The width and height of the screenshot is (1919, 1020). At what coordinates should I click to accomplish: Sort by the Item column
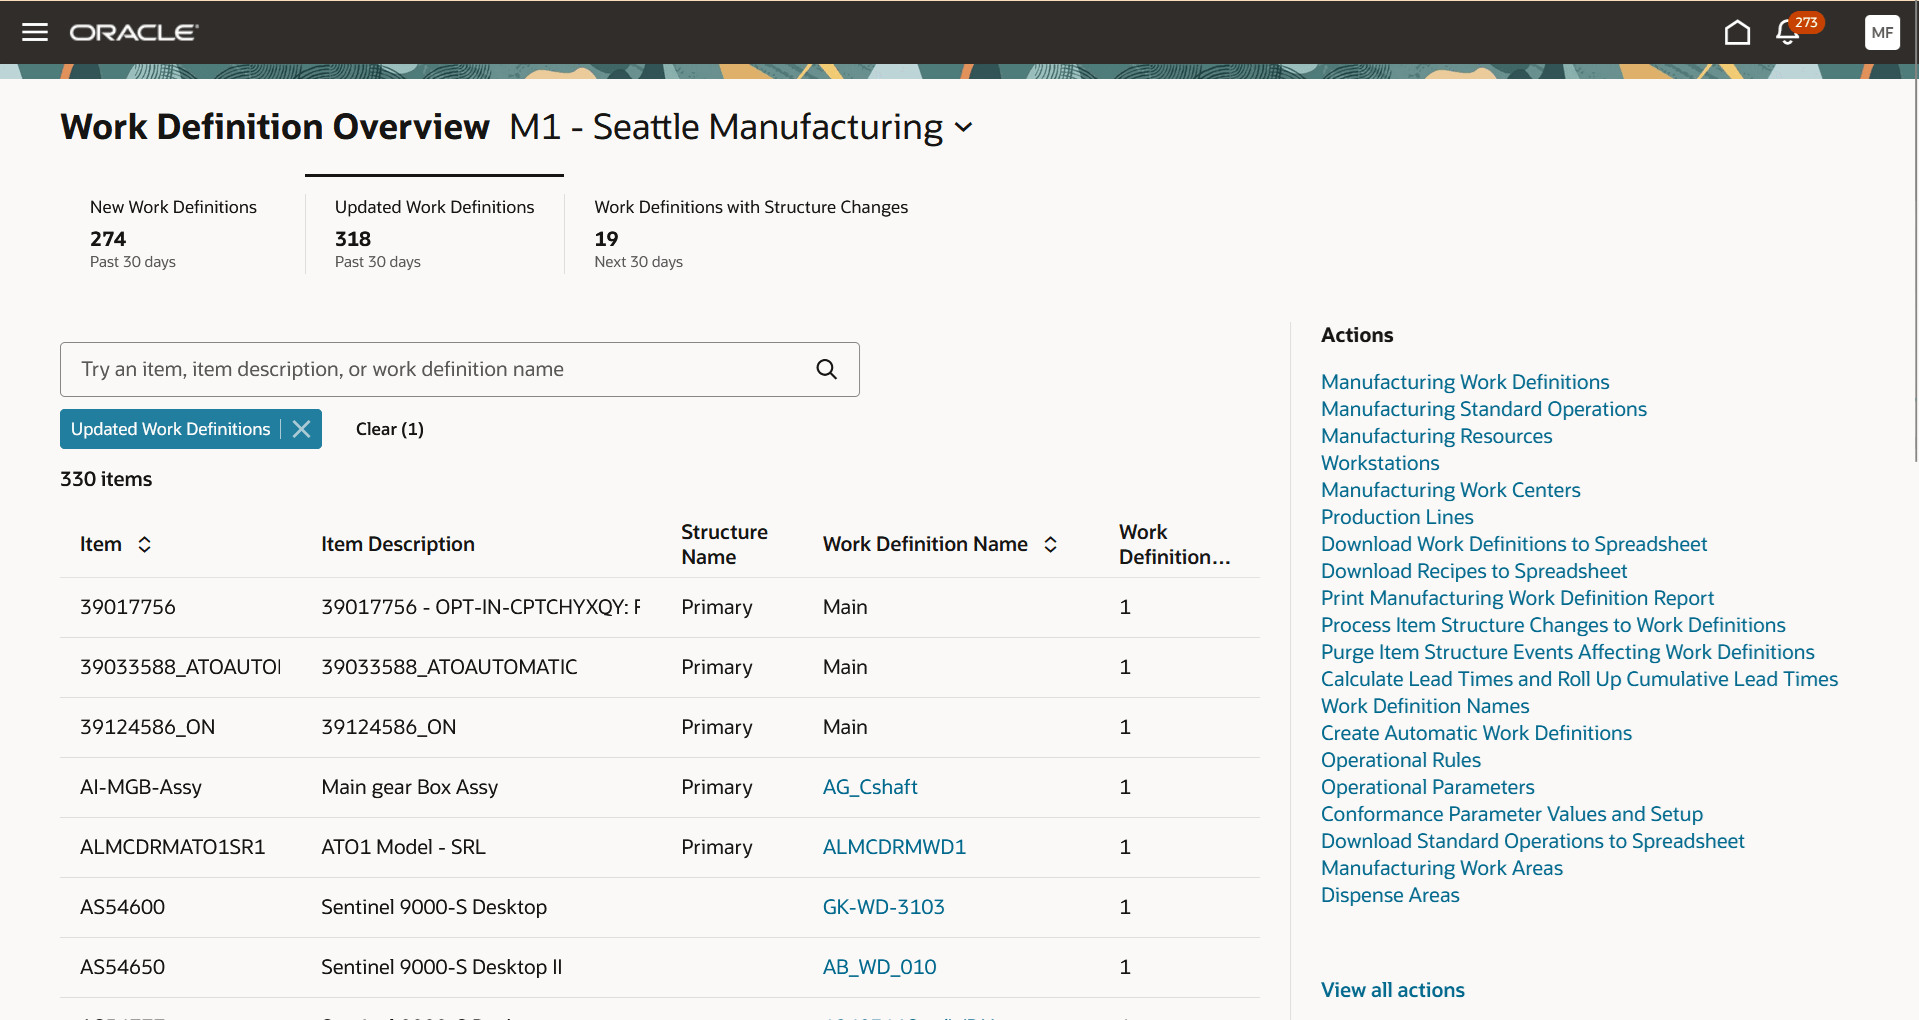click(x=145, y=544)
